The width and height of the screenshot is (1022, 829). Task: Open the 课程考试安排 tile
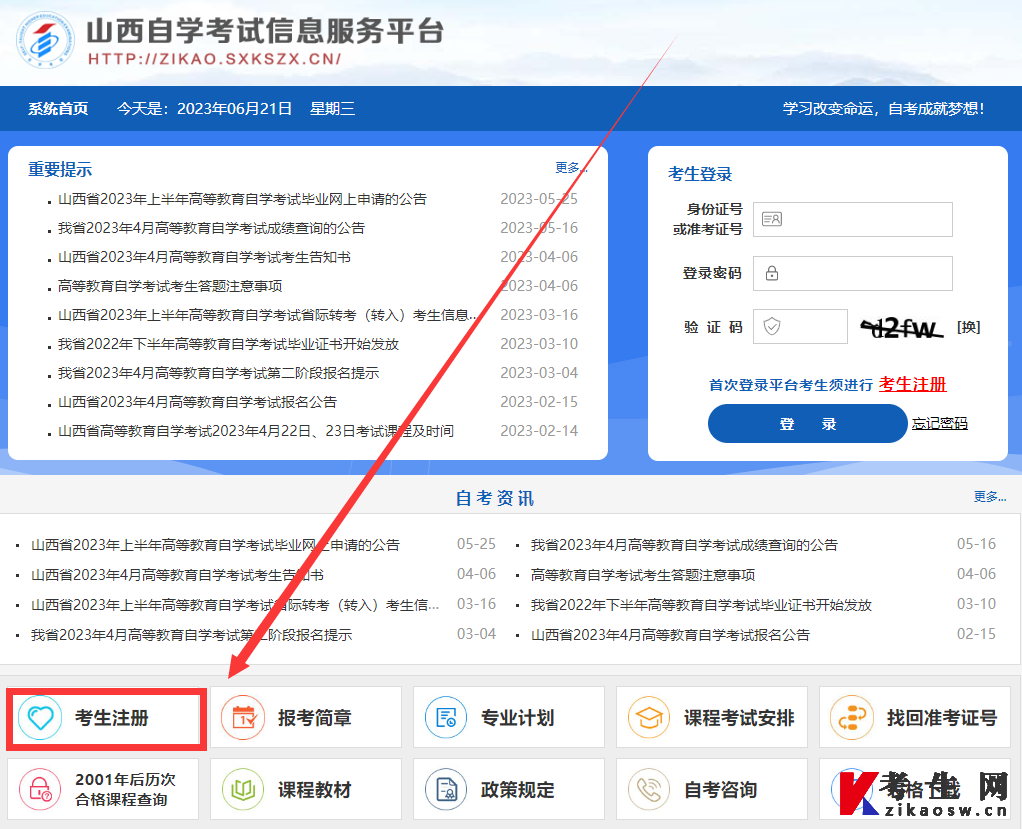click(x=712, y=717)
